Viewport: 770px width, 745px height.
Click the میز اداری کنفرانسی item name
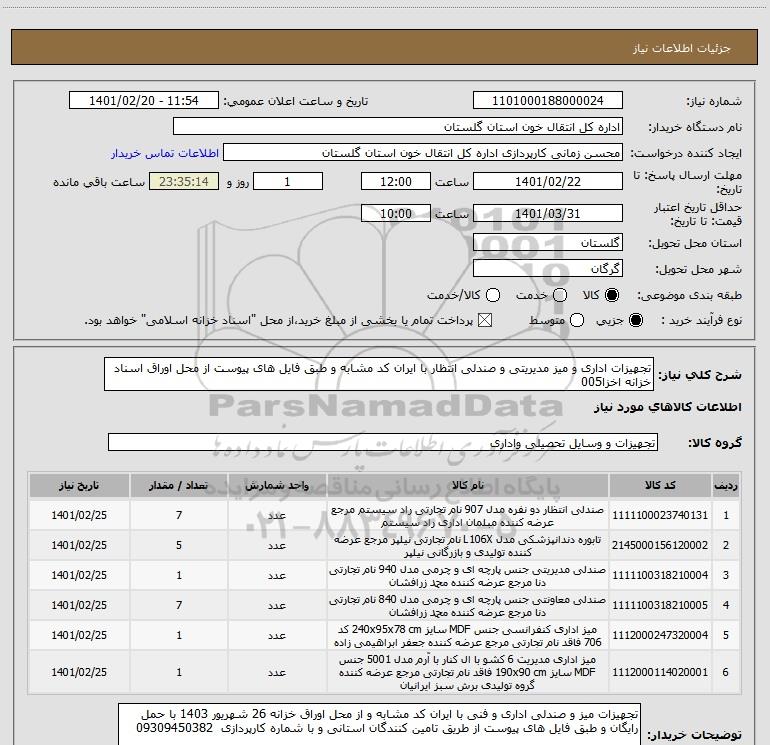click(468, 635)
